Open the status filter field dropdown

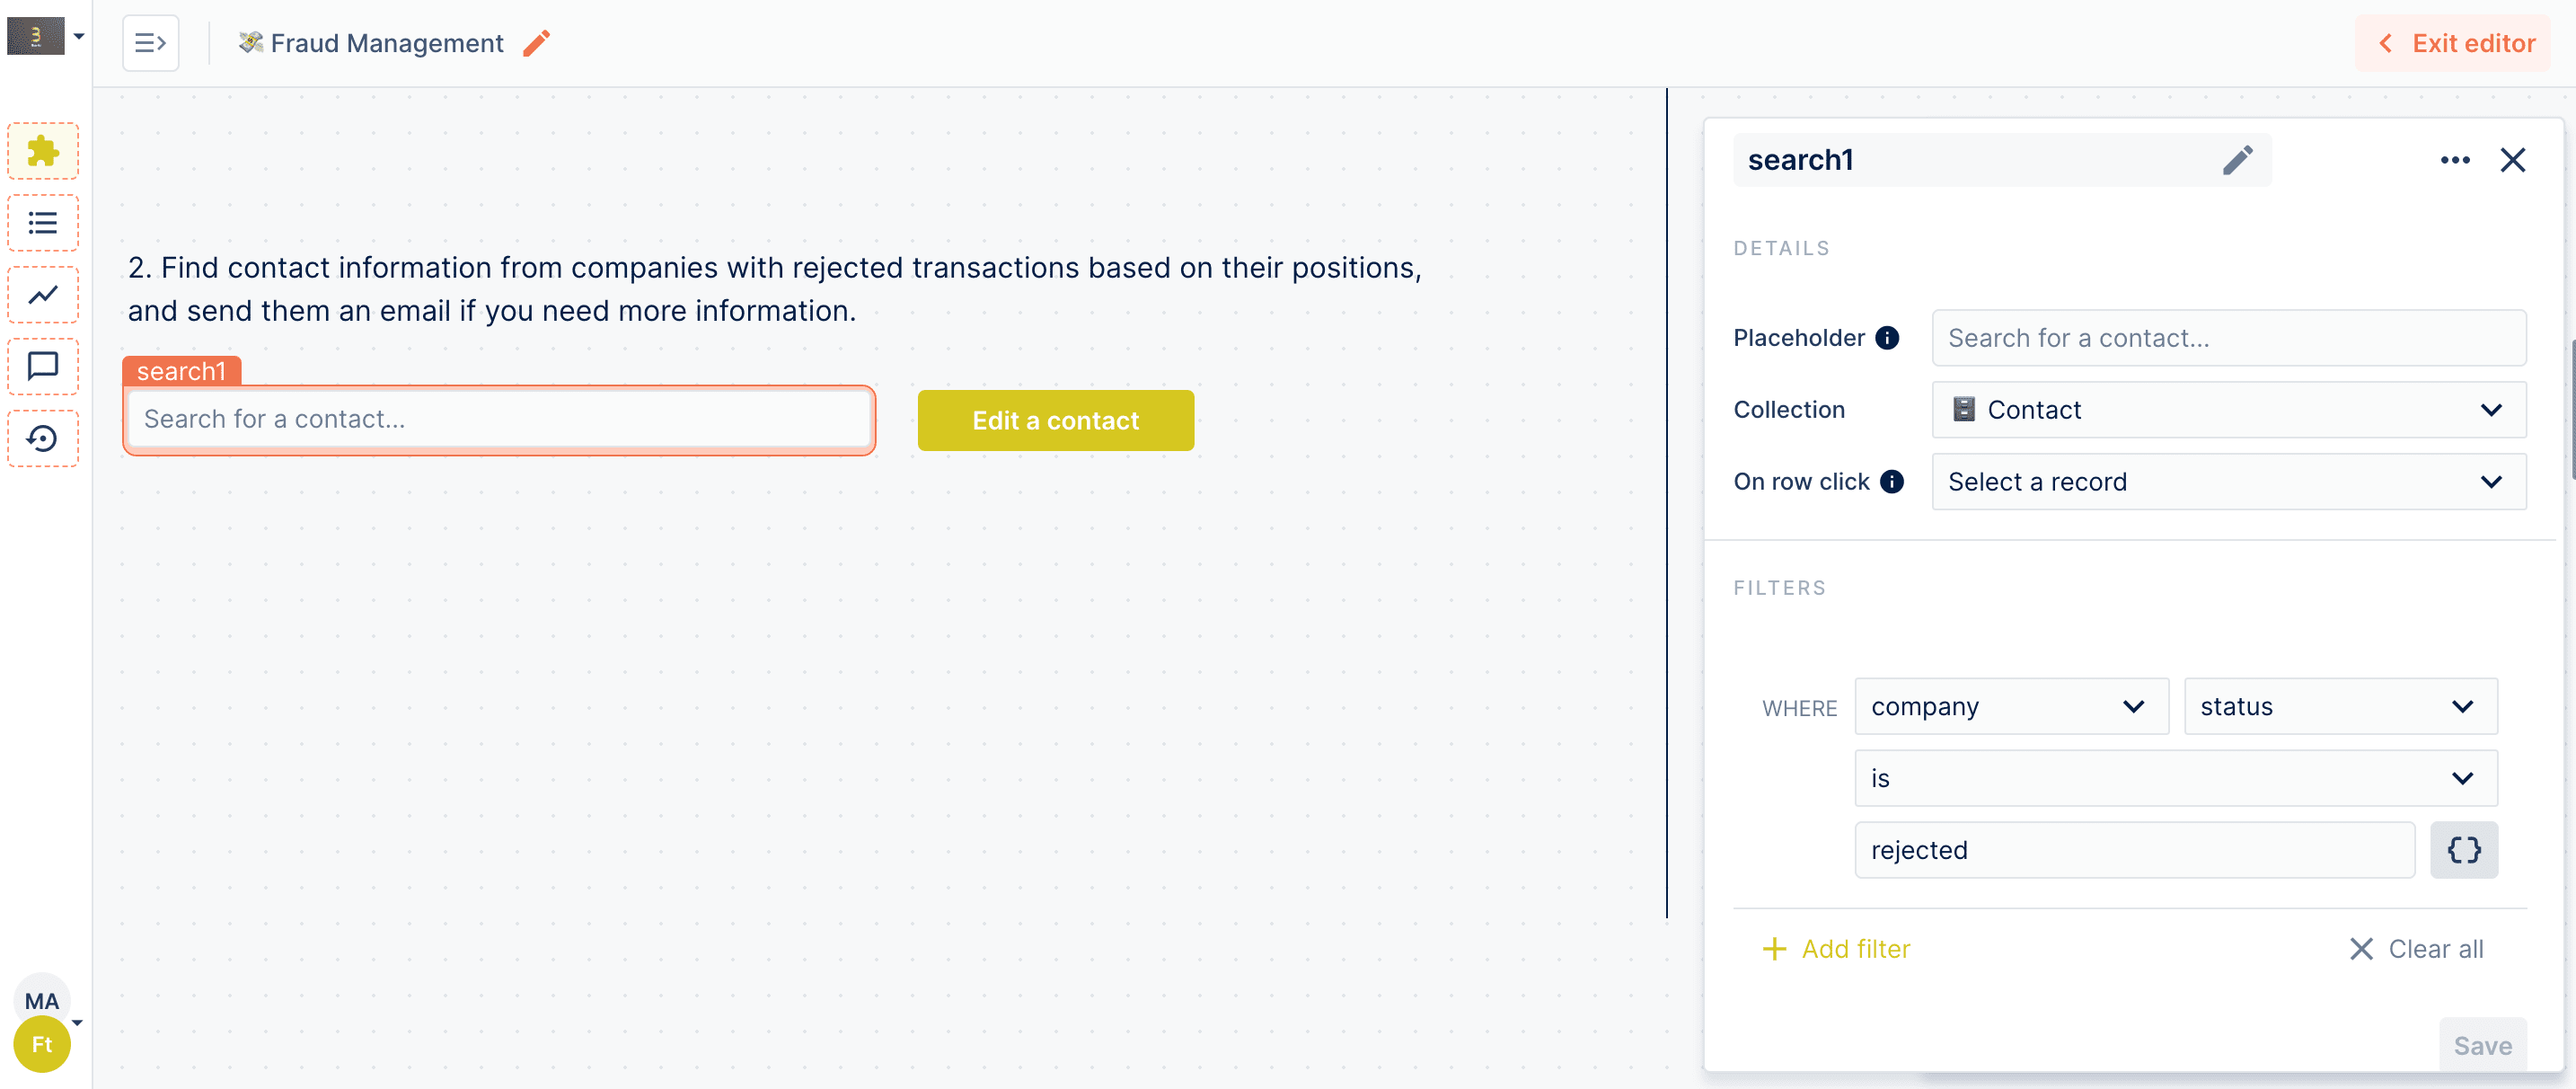(2339, 707)
